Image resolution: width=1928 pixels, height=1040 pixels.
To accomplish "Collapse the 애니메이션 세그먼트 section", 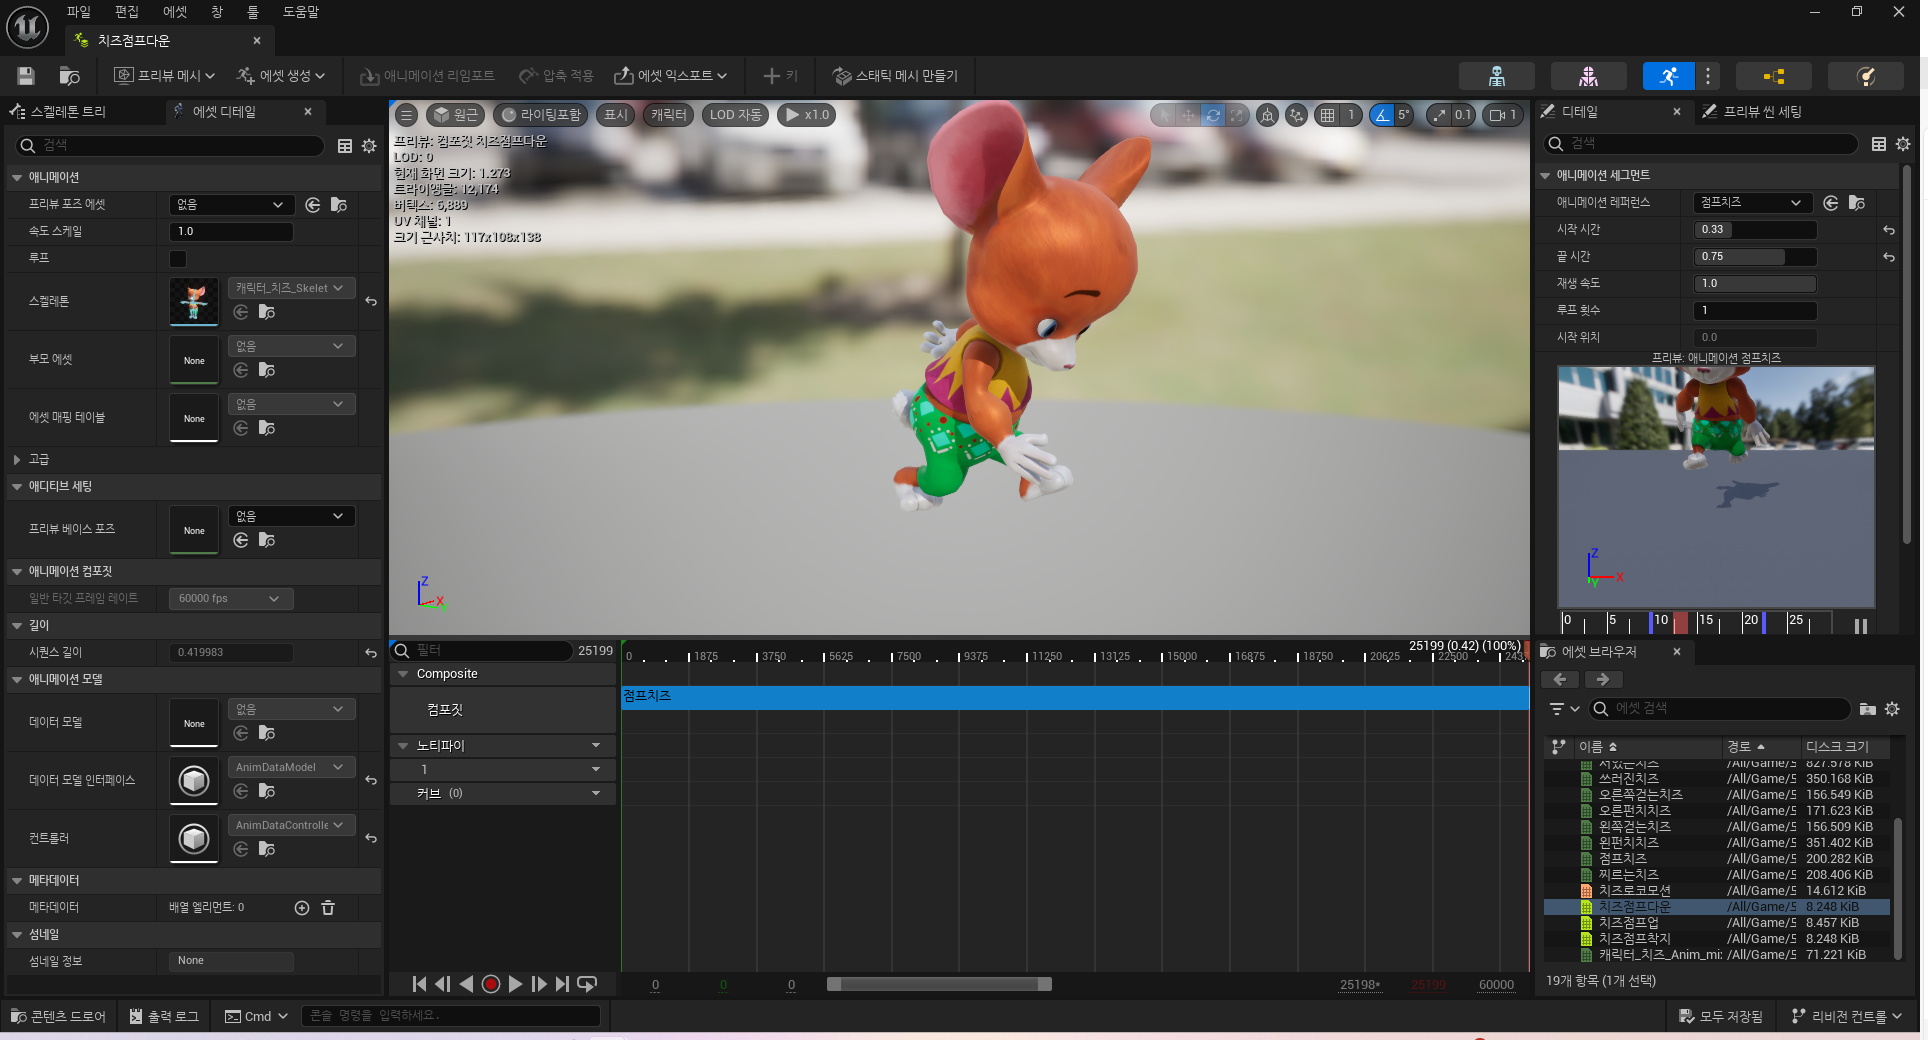I will click(x=1545, y=176).
